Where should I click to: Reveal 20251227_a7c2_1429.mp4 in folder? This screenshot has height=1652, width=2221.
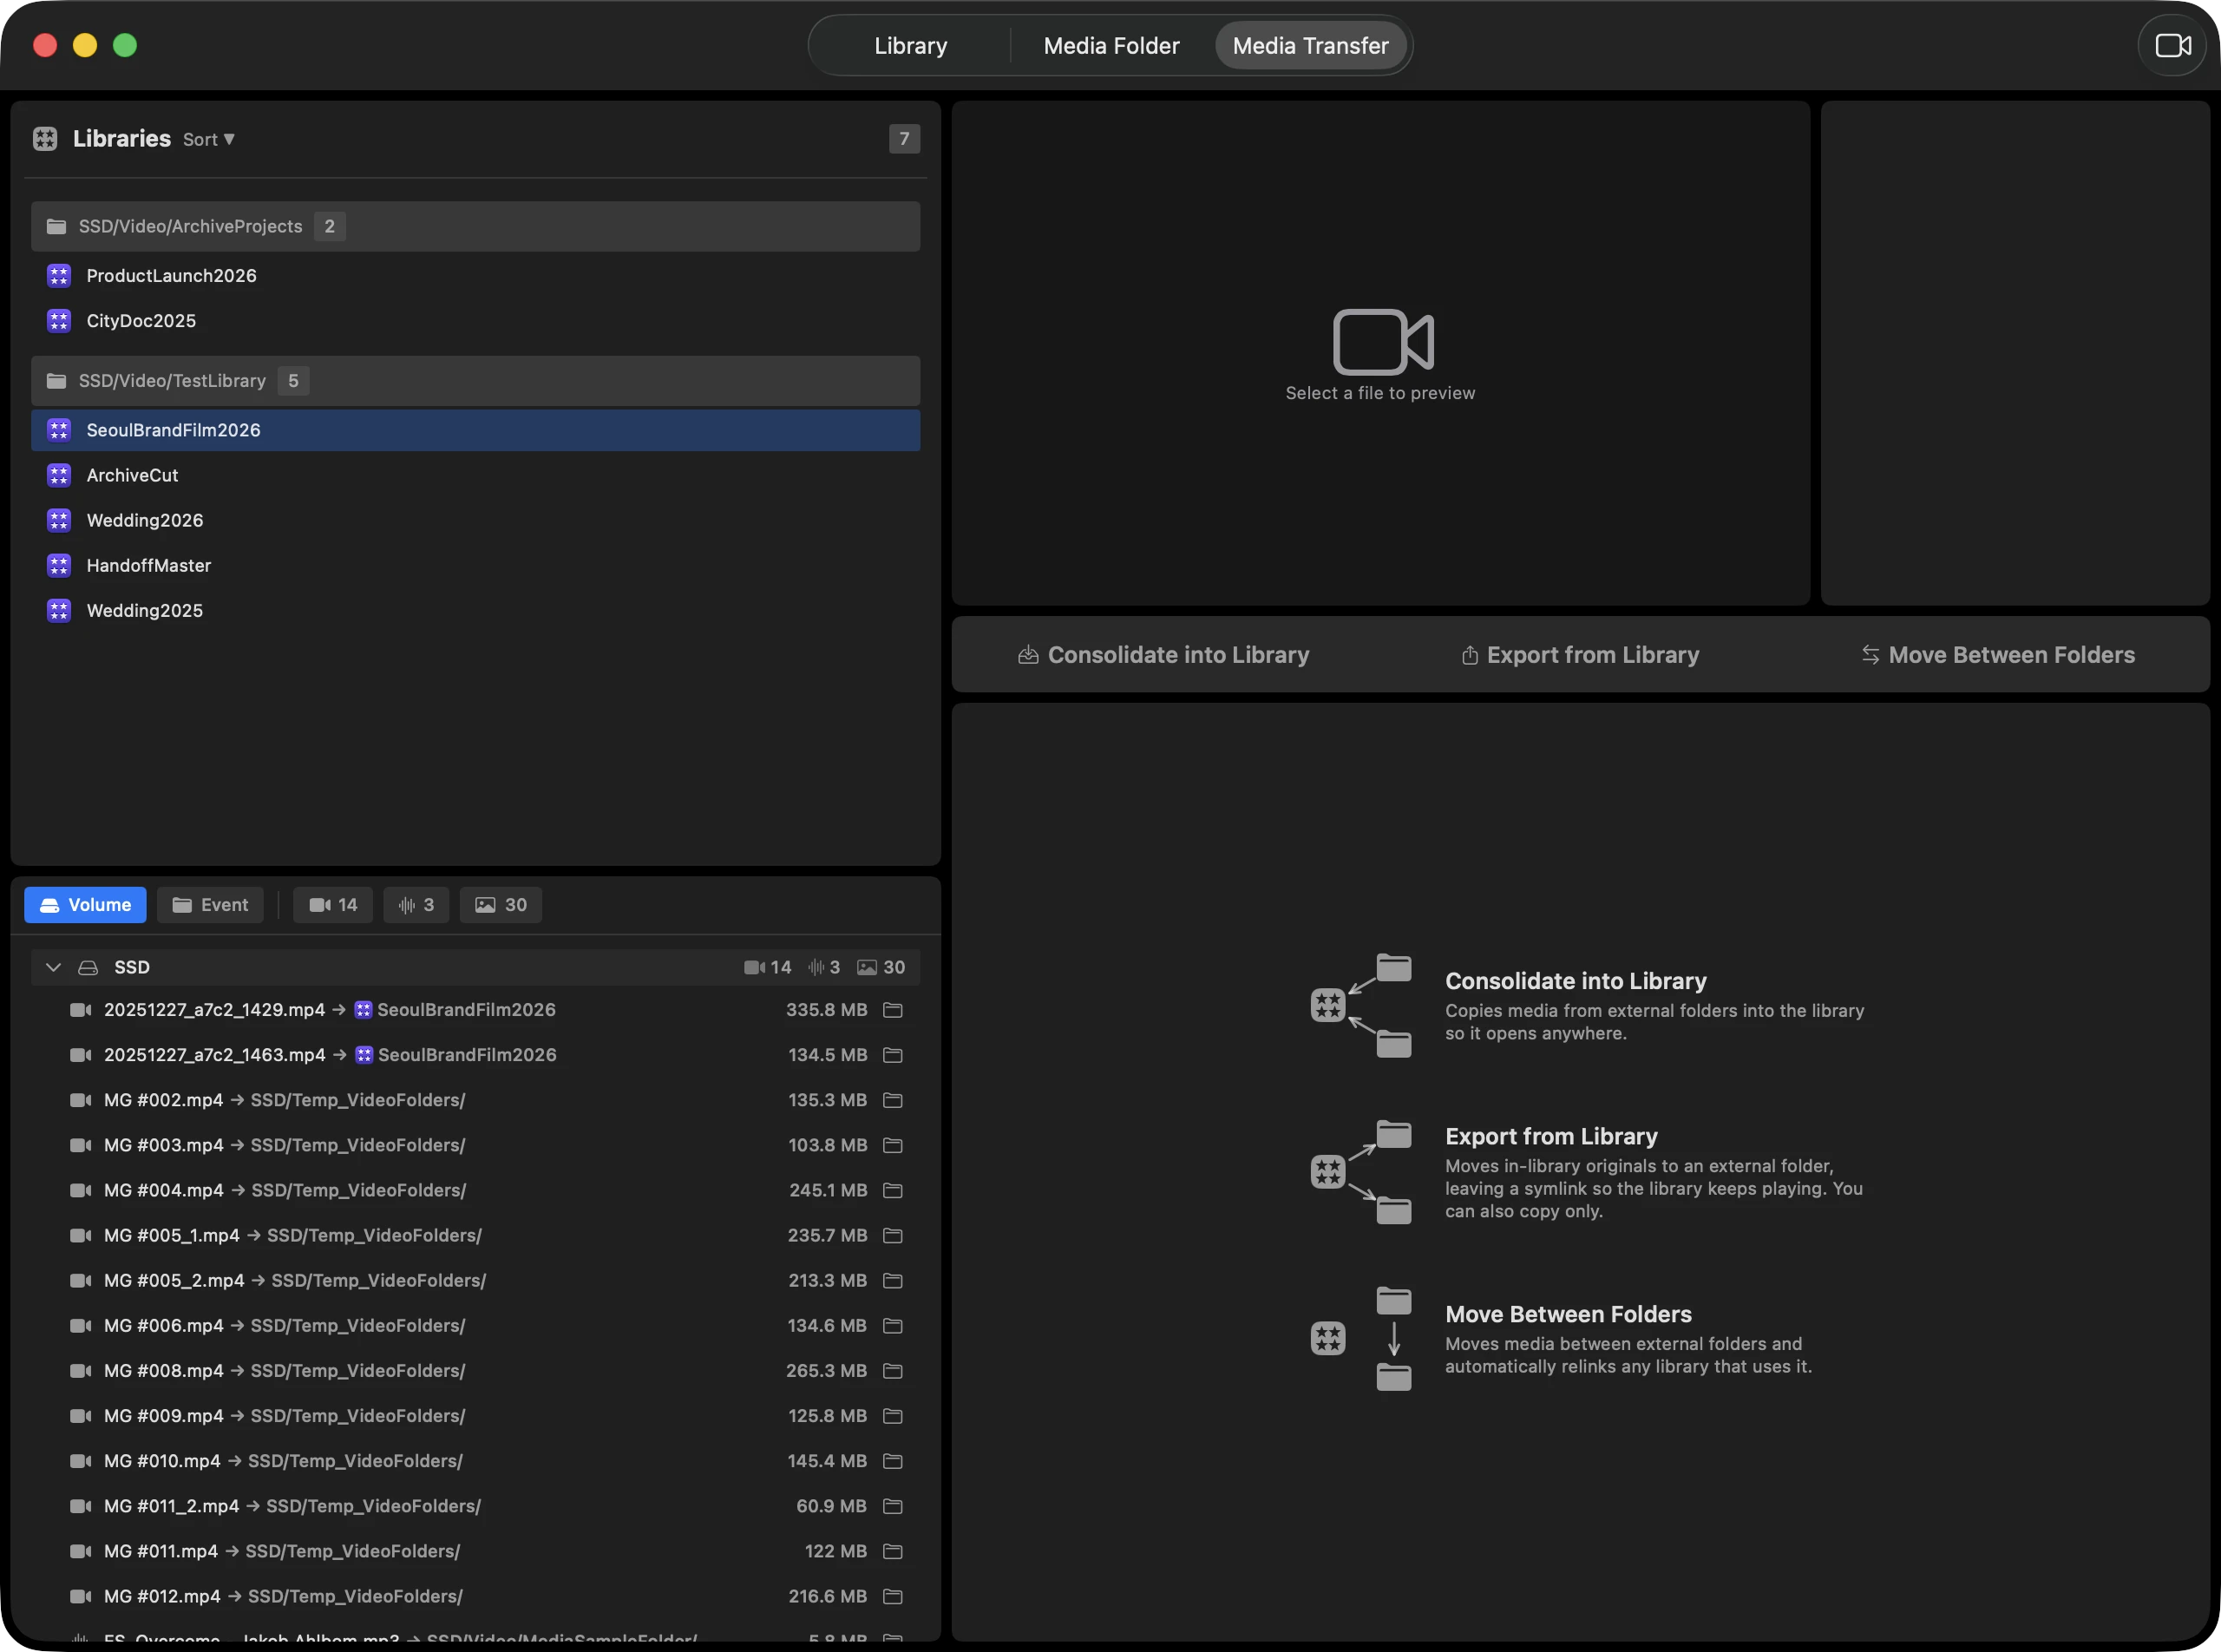click(893, 1011)
